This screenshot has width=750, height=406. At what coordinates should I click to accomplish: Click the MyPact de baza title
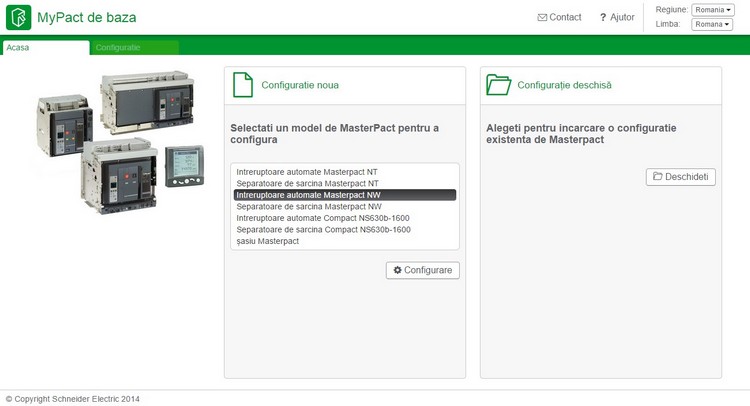[x=87, y=18]
